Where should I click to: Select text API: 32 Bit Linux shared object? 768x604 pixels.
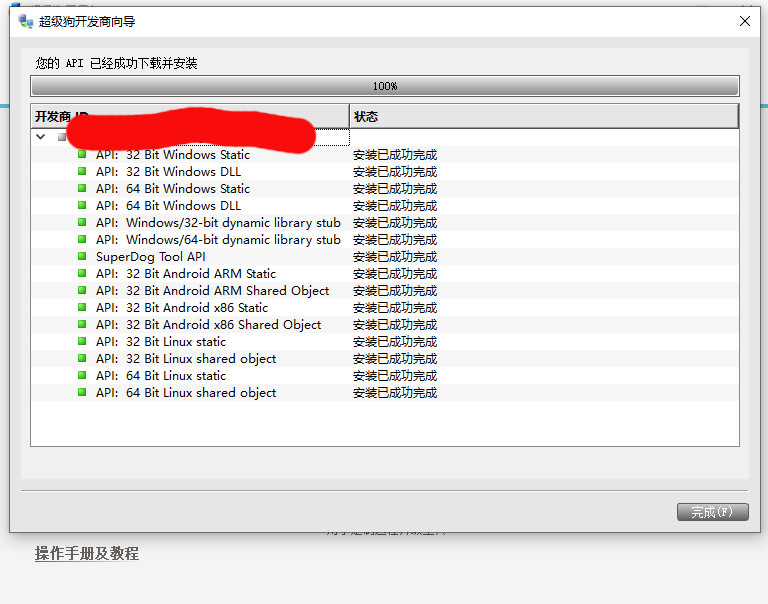pyautogui.click(x=186, y=359)
